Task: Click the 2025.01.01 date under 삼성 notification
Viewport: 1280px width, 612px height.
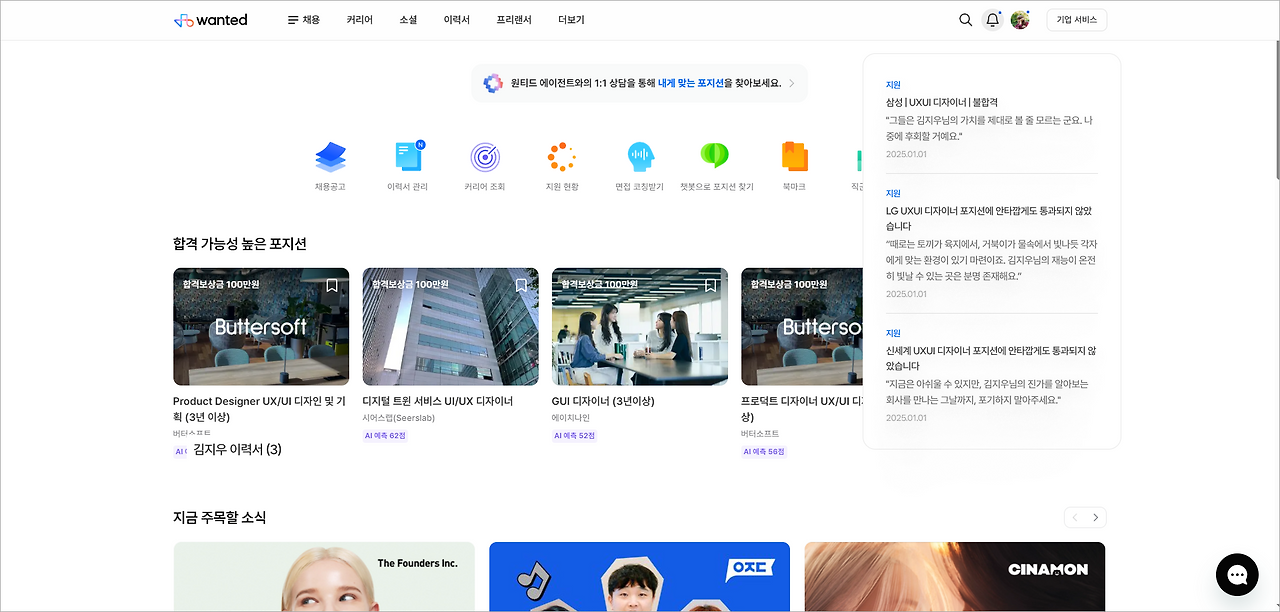Action: coord(906,154)
